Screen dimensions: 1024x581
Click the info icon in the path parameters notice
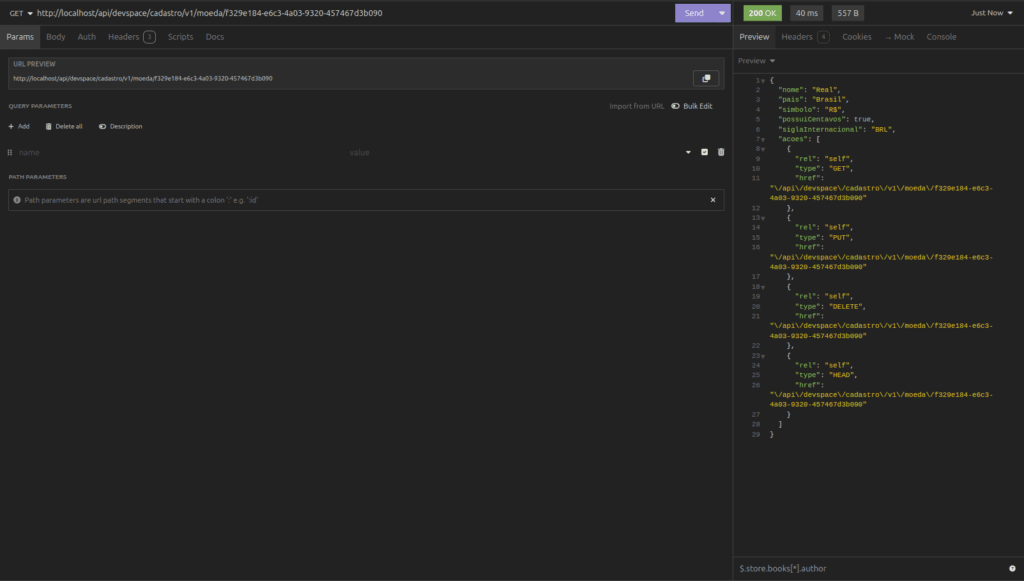17,200
